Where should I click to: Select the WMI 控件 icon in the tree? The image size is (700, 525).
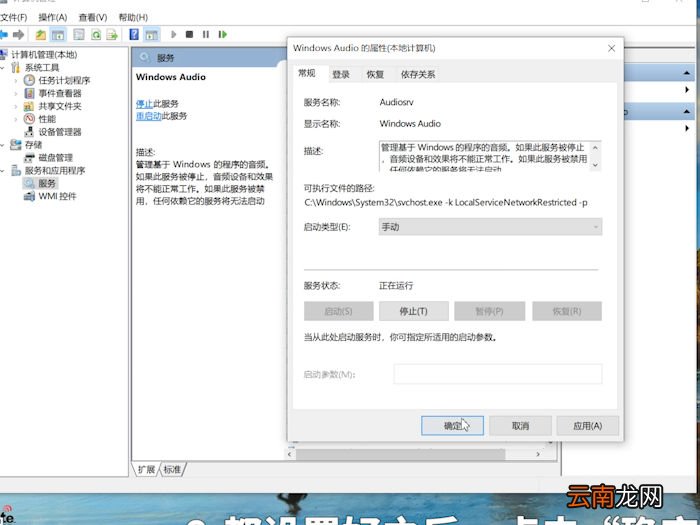(29, 196)
